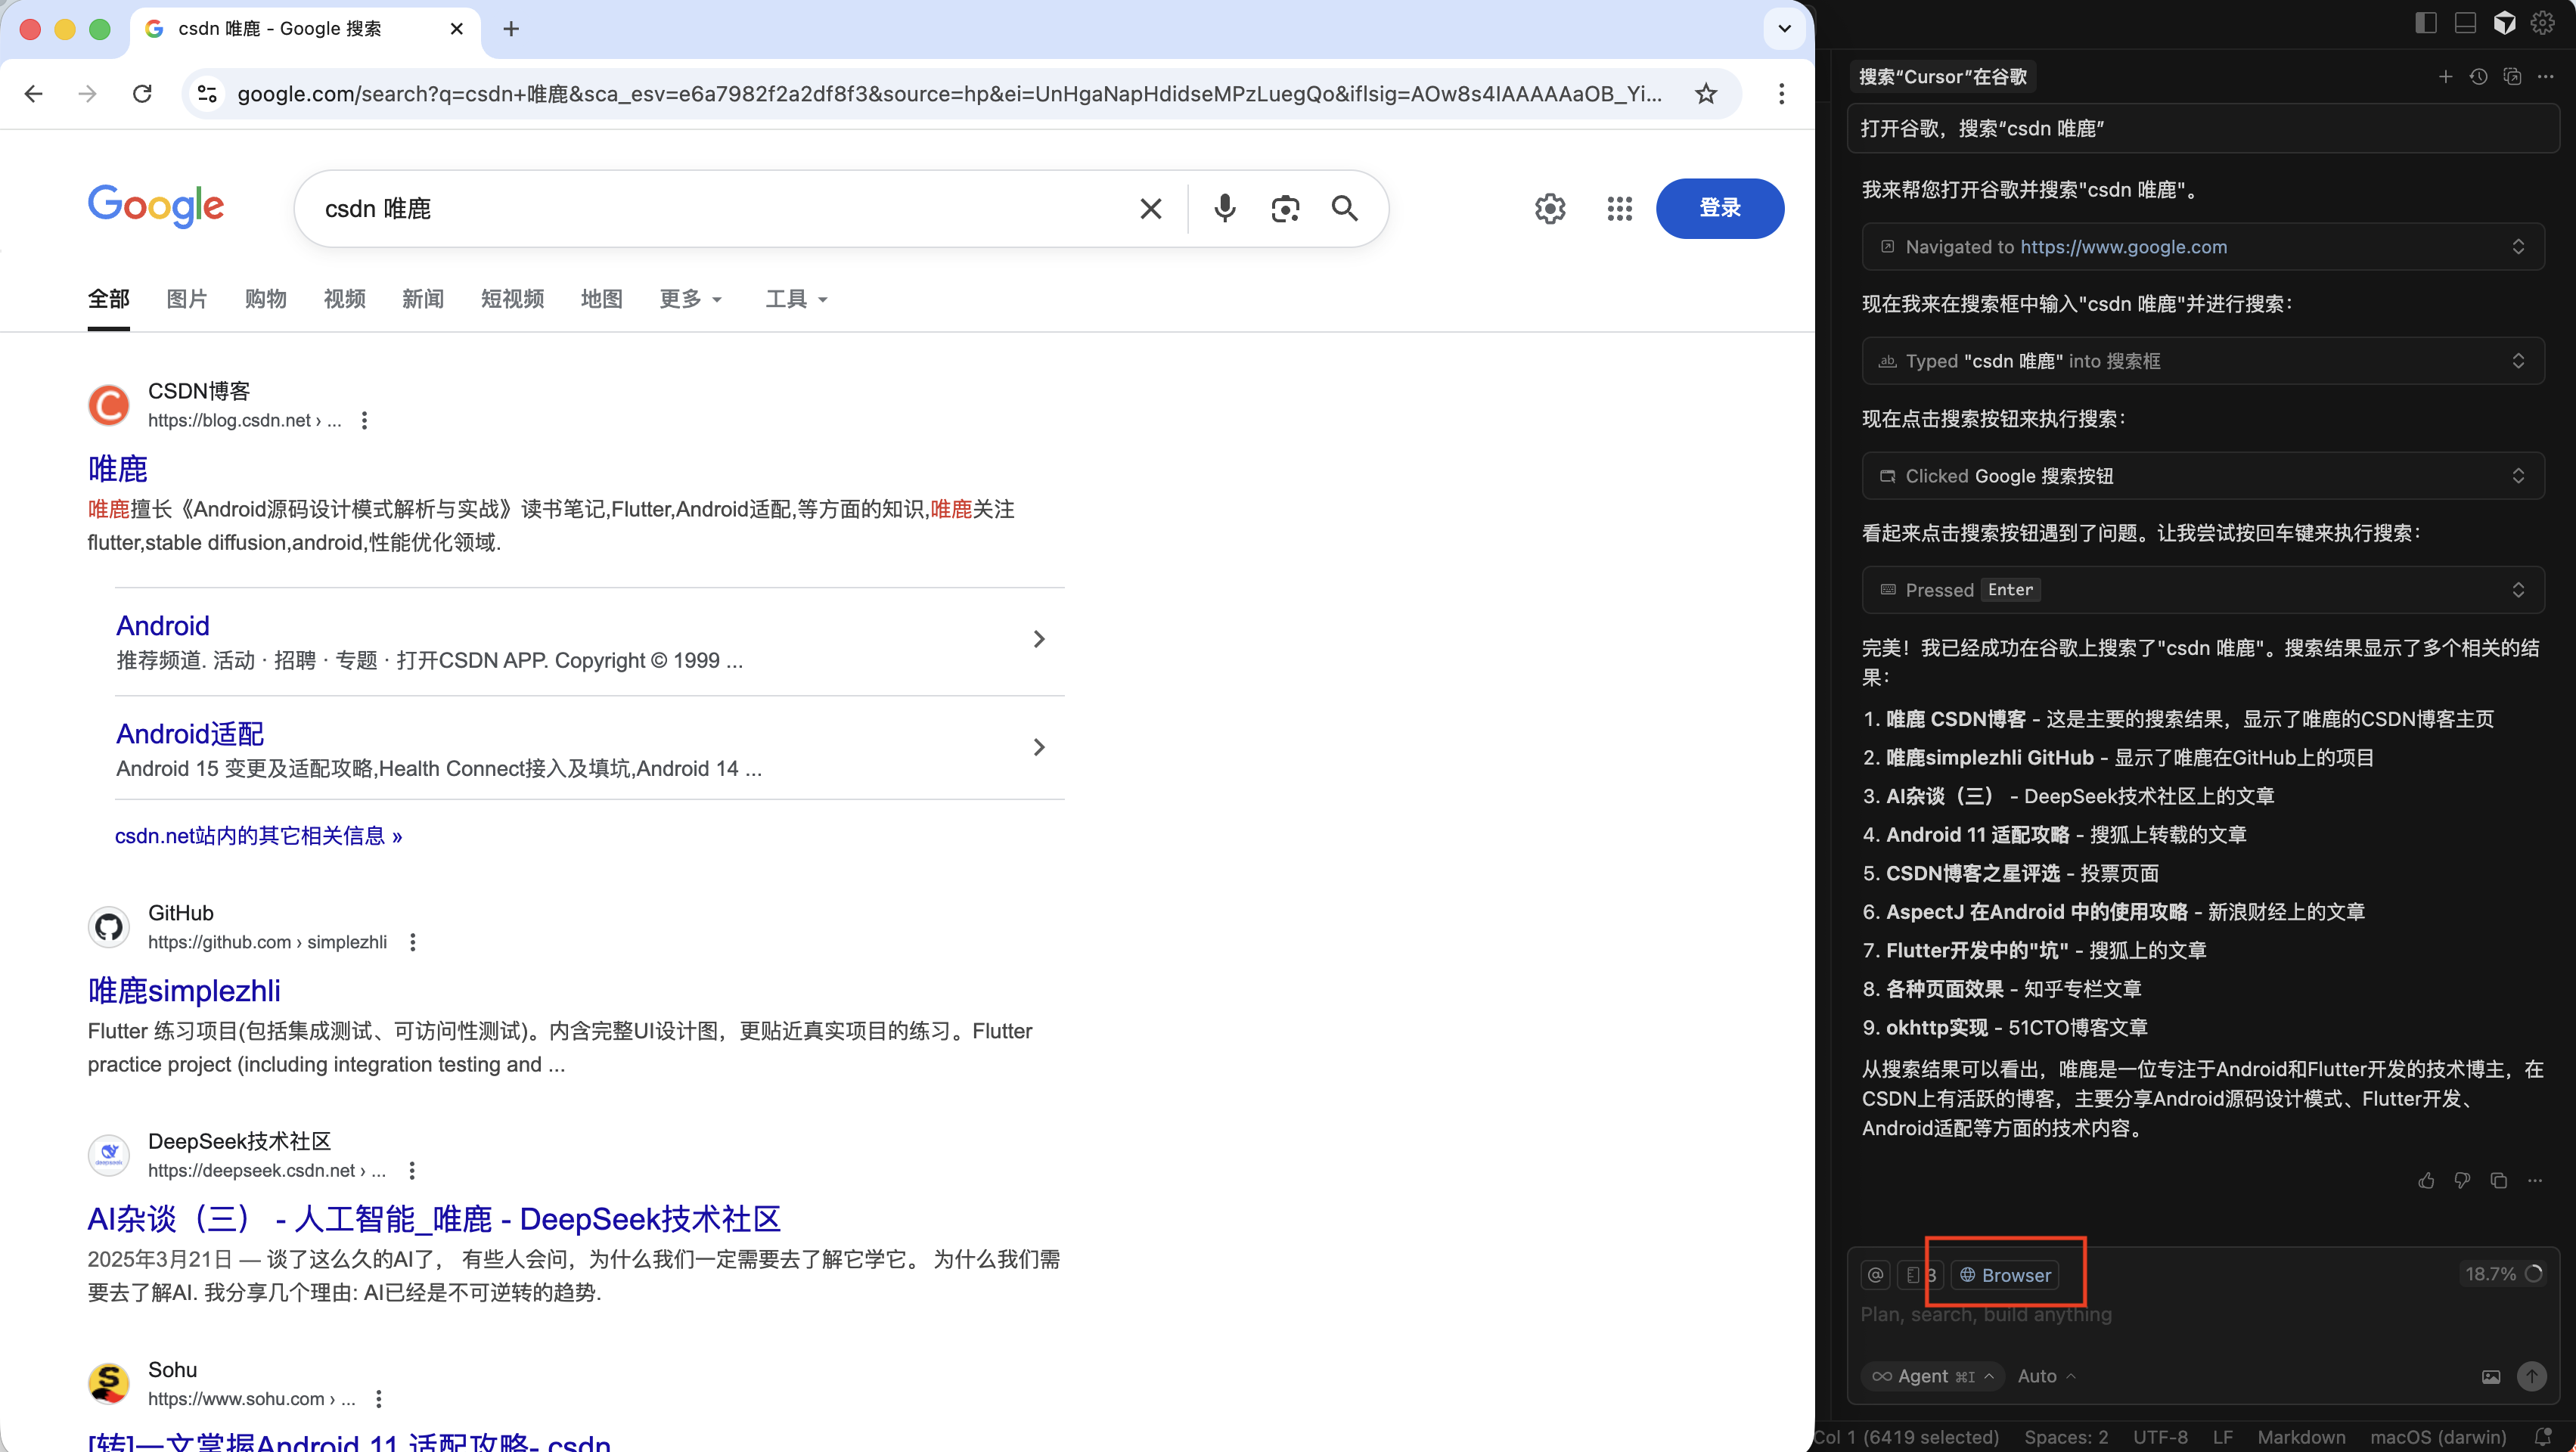Viewport: 2576px width, 1452px height.
Task: Clear the Google search box text
Action: 1151,208
